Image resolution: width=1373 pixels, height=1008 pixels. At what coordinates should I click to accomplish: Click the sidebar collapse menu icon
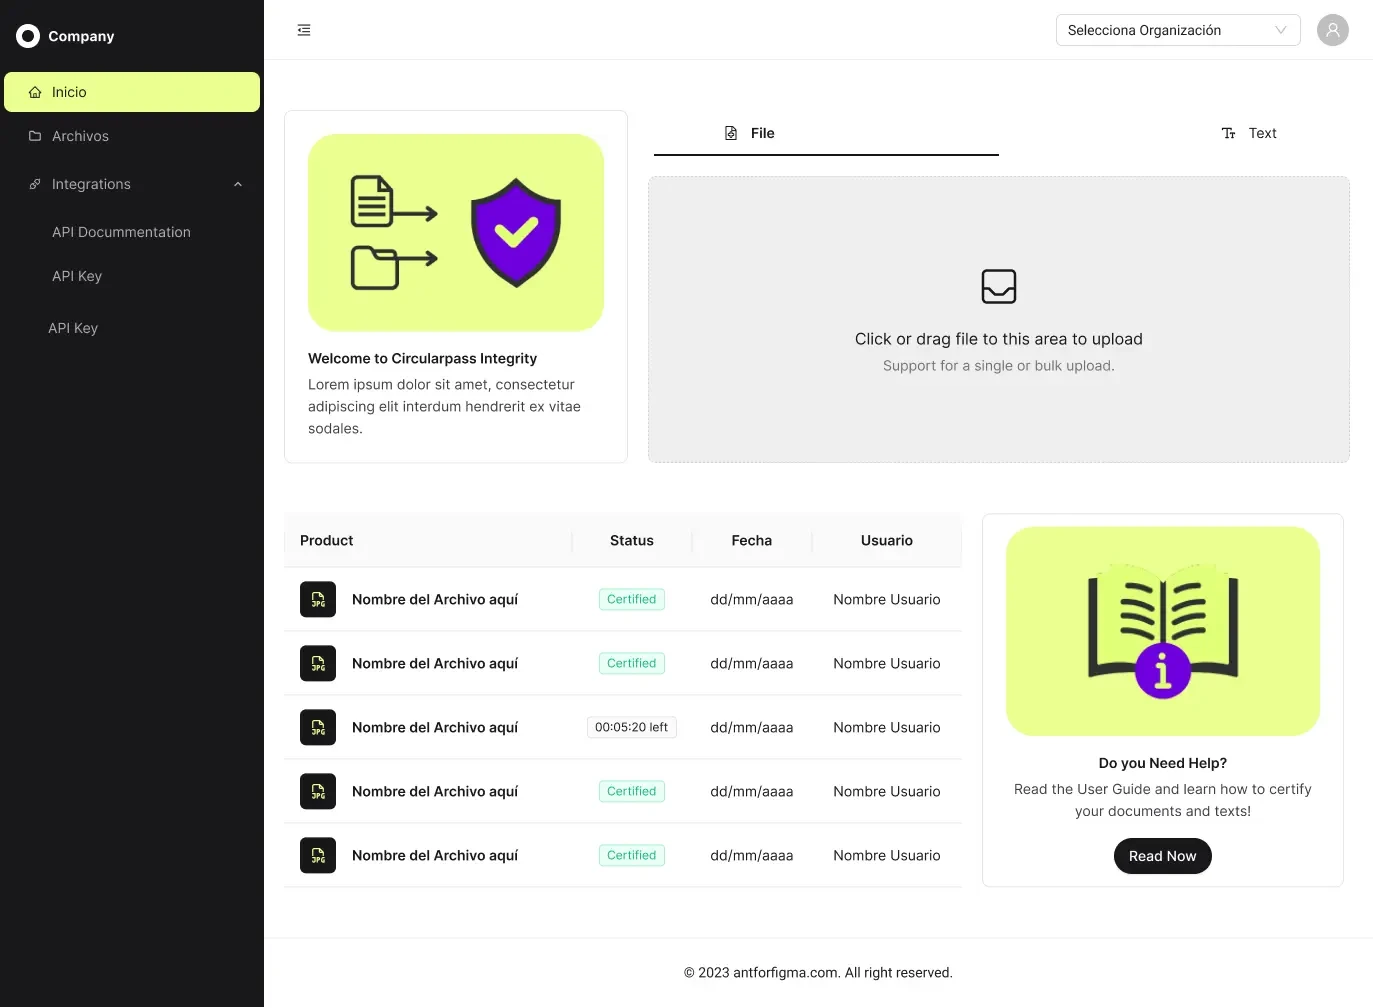point(304,30)
